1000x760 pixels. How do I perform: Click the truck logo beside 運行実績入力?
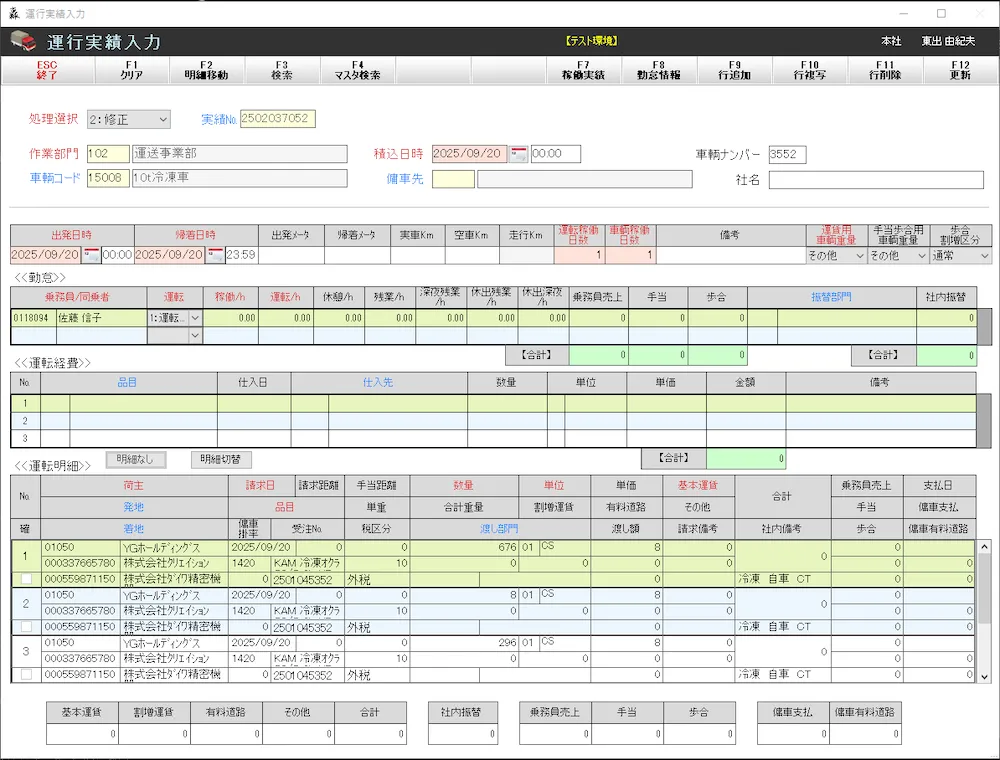coord(23,42)
